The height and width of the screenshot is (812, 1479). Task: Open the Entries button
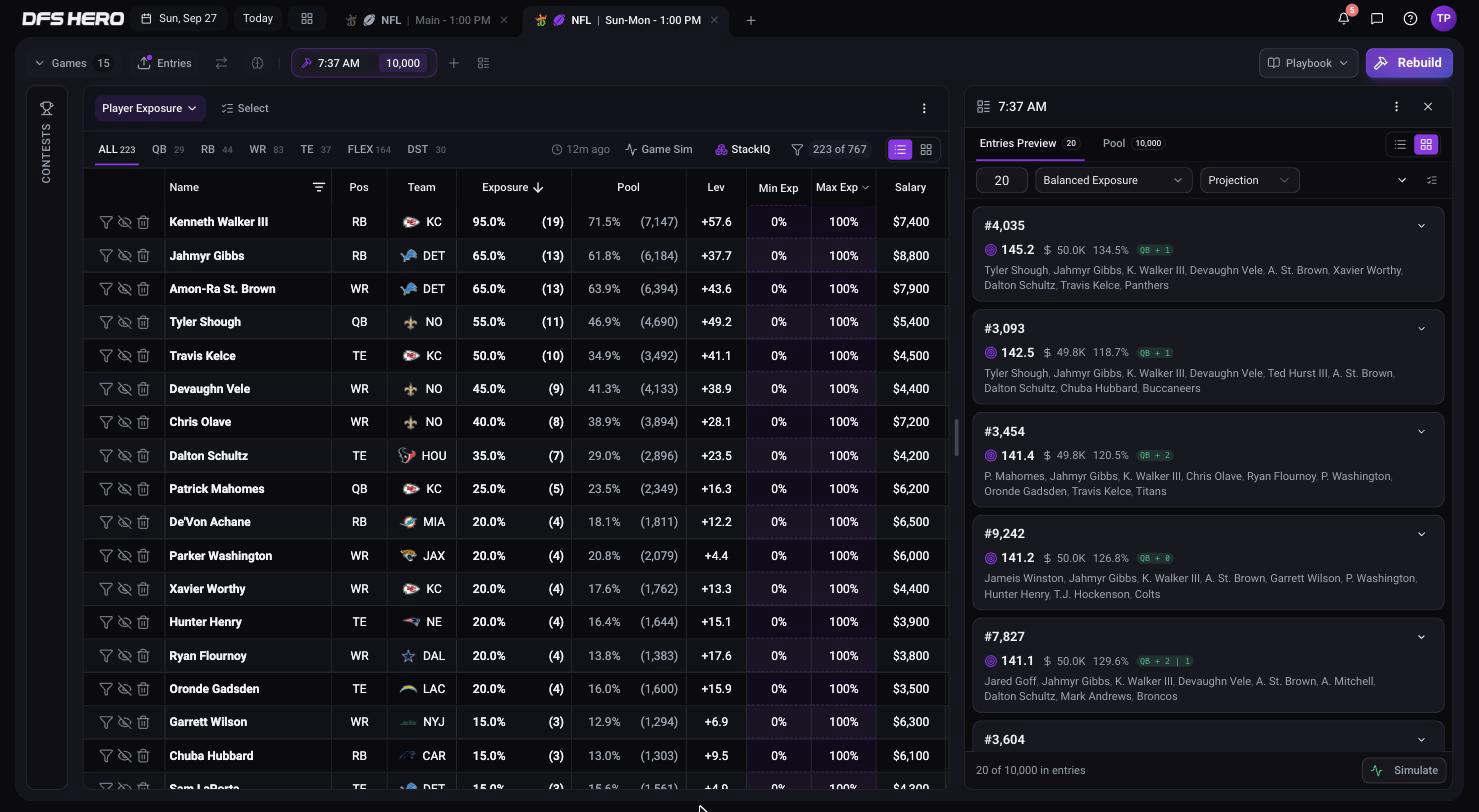pos(165,63)
